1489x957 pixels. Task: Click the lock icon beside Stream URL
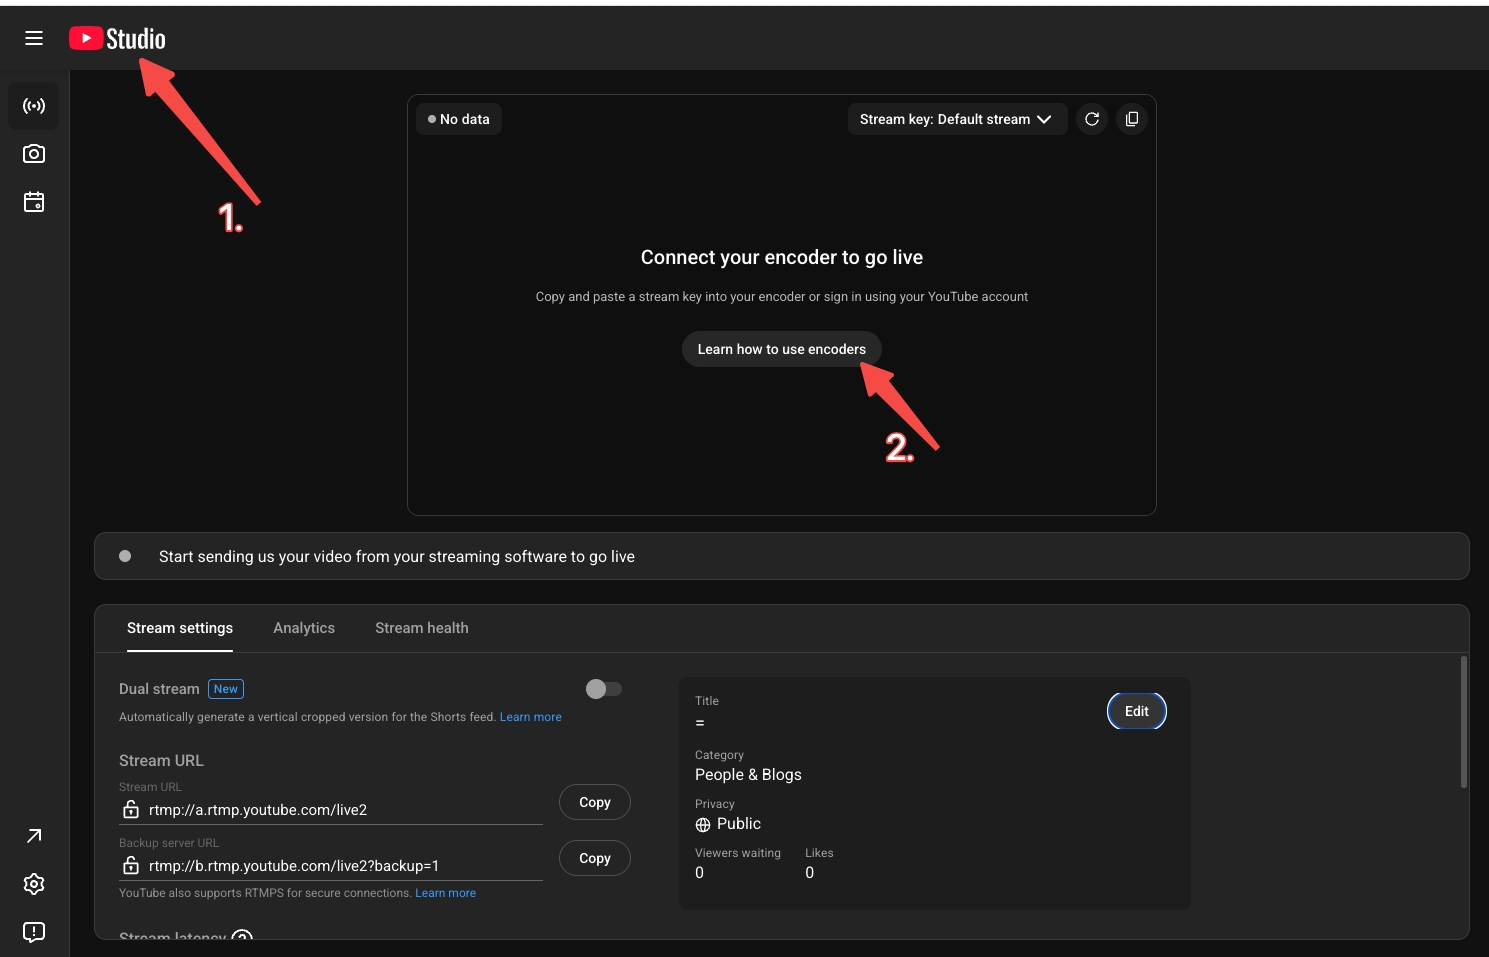(131, 809)
